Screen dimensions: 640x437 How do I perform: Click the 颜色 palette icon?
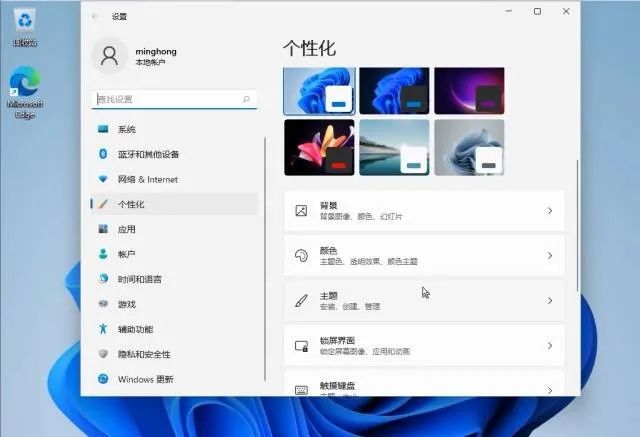pos(301,255)
